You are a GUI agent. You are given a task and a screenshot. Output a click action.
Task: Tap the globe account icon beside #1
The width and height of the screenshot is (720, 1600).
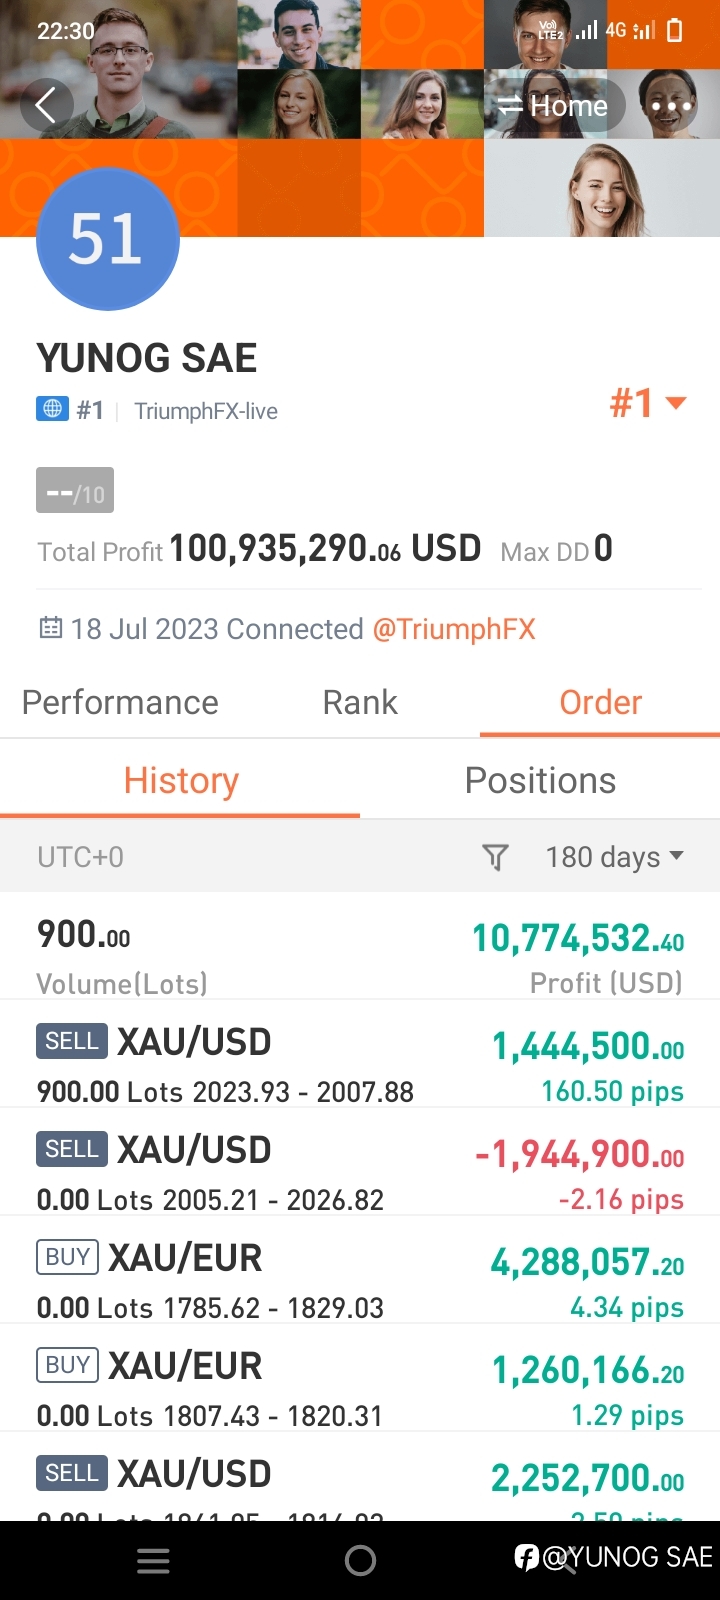[x=52, y=409]
